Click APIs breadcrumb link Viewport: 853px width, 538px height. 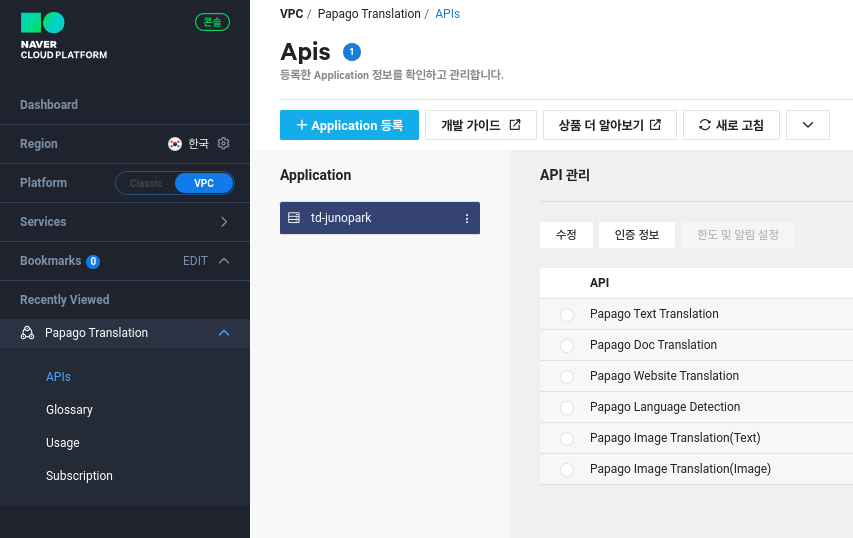pyautogui.click(x=447, y=14)
